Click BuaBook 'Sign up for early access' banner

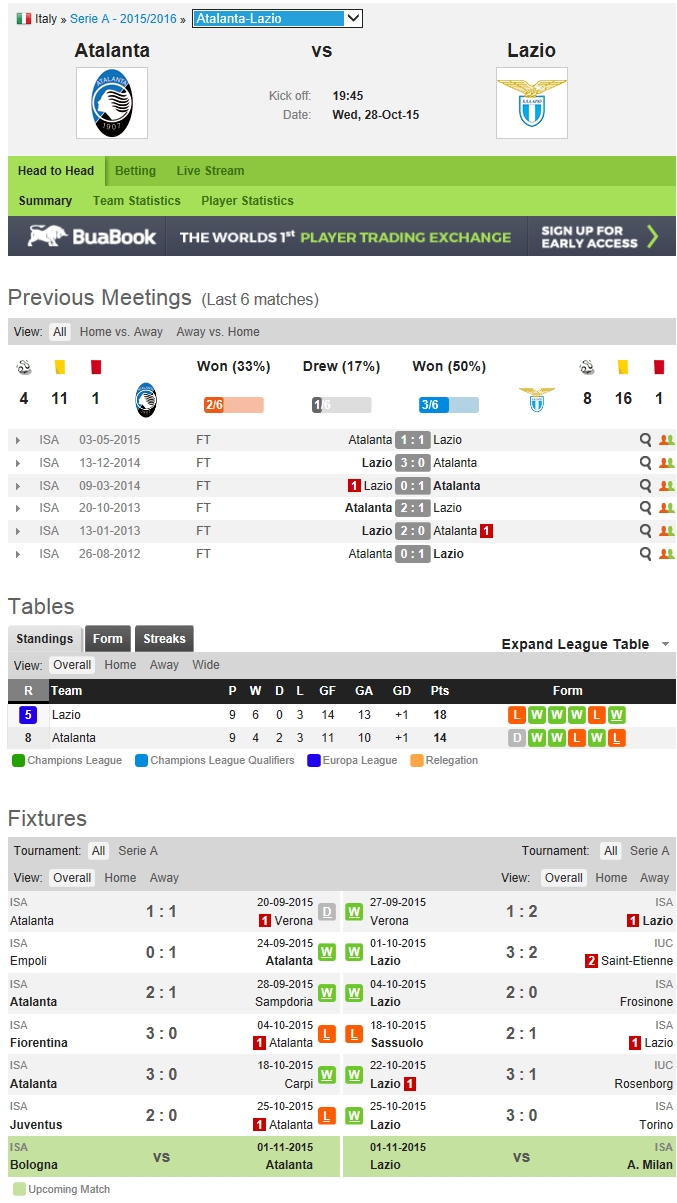[598, 237]
